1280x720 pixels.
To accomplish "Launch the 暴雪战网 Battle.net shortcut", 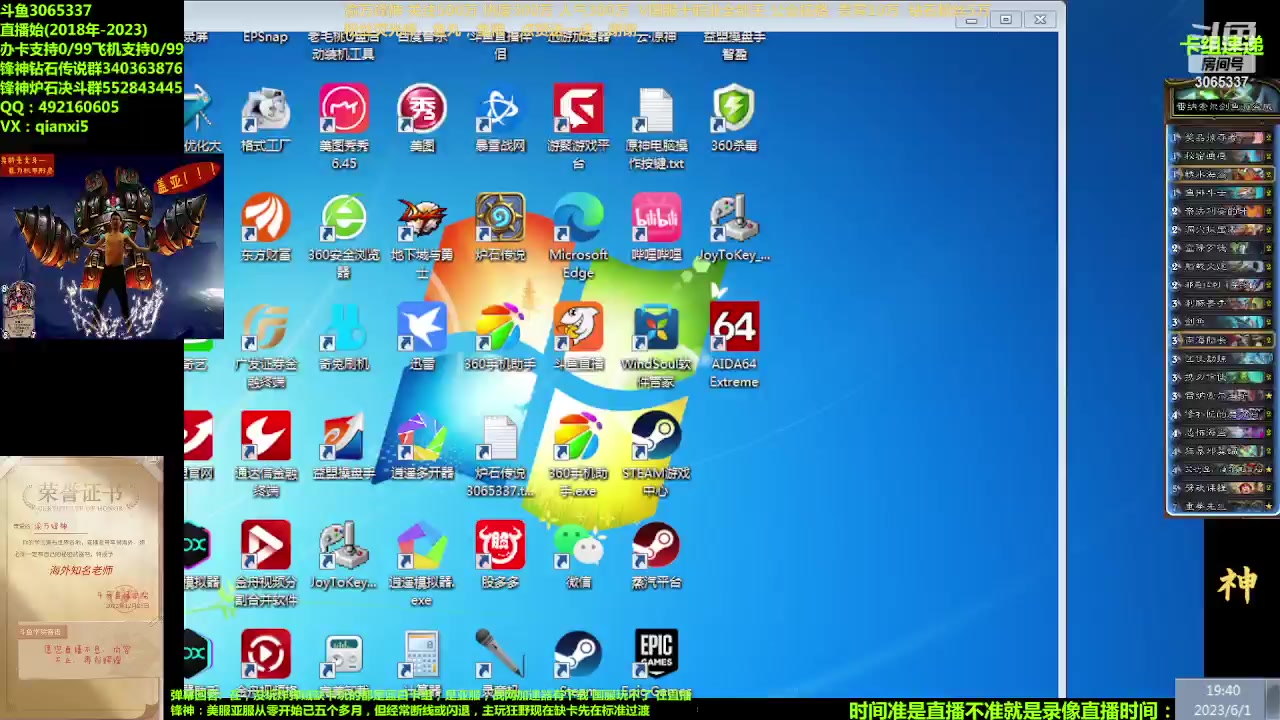I will click(x=500, y=120).
